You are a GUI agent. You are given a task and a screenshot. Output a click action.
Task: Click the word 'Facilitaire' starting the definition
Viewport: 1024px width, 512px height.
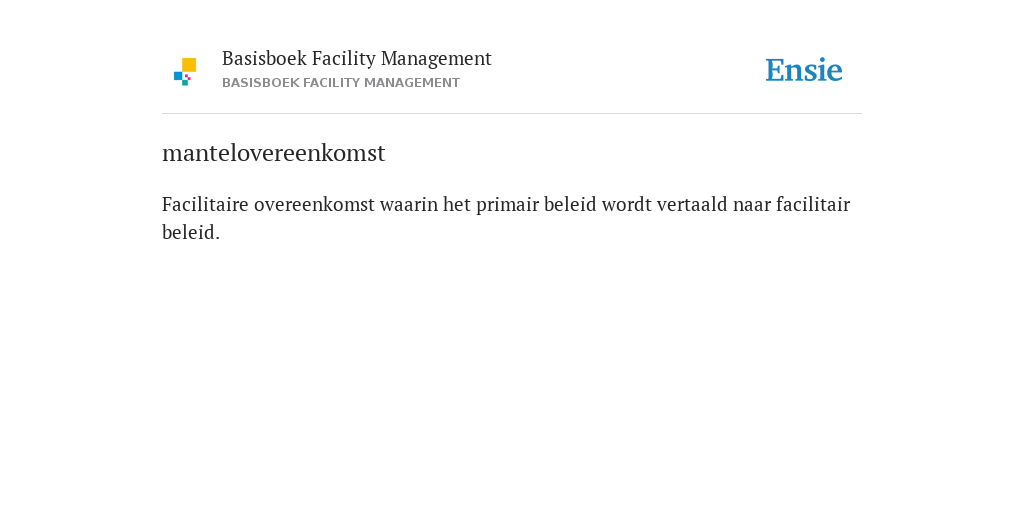[x=205, y=204]
